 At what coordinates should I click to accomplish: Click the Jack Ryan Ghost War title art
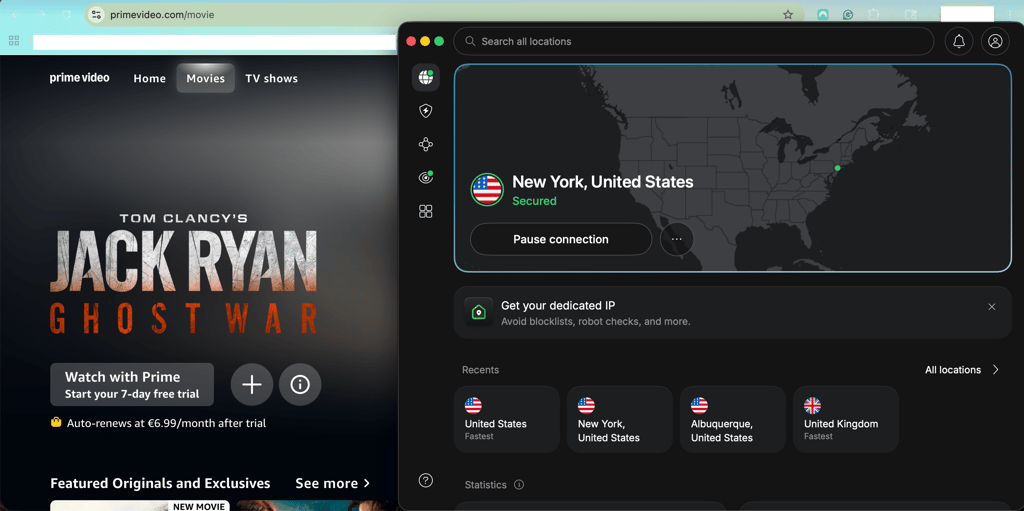(184, 273)
